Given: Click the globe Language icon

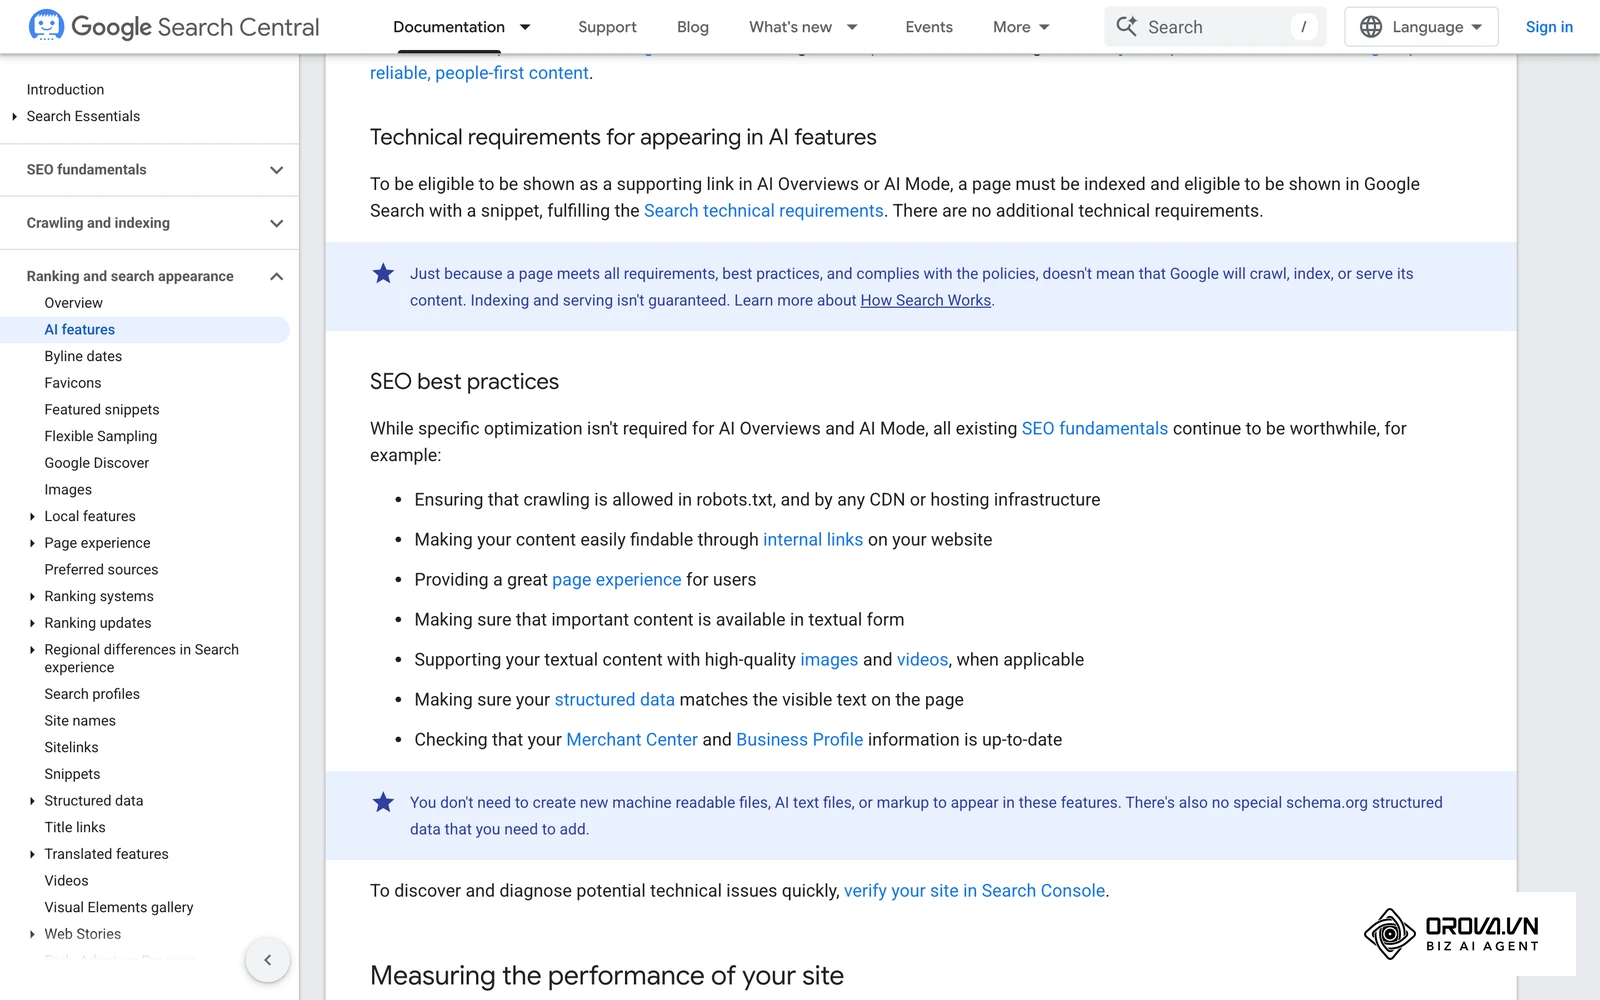Looking at the screenshot, I should pos(1371,27).
